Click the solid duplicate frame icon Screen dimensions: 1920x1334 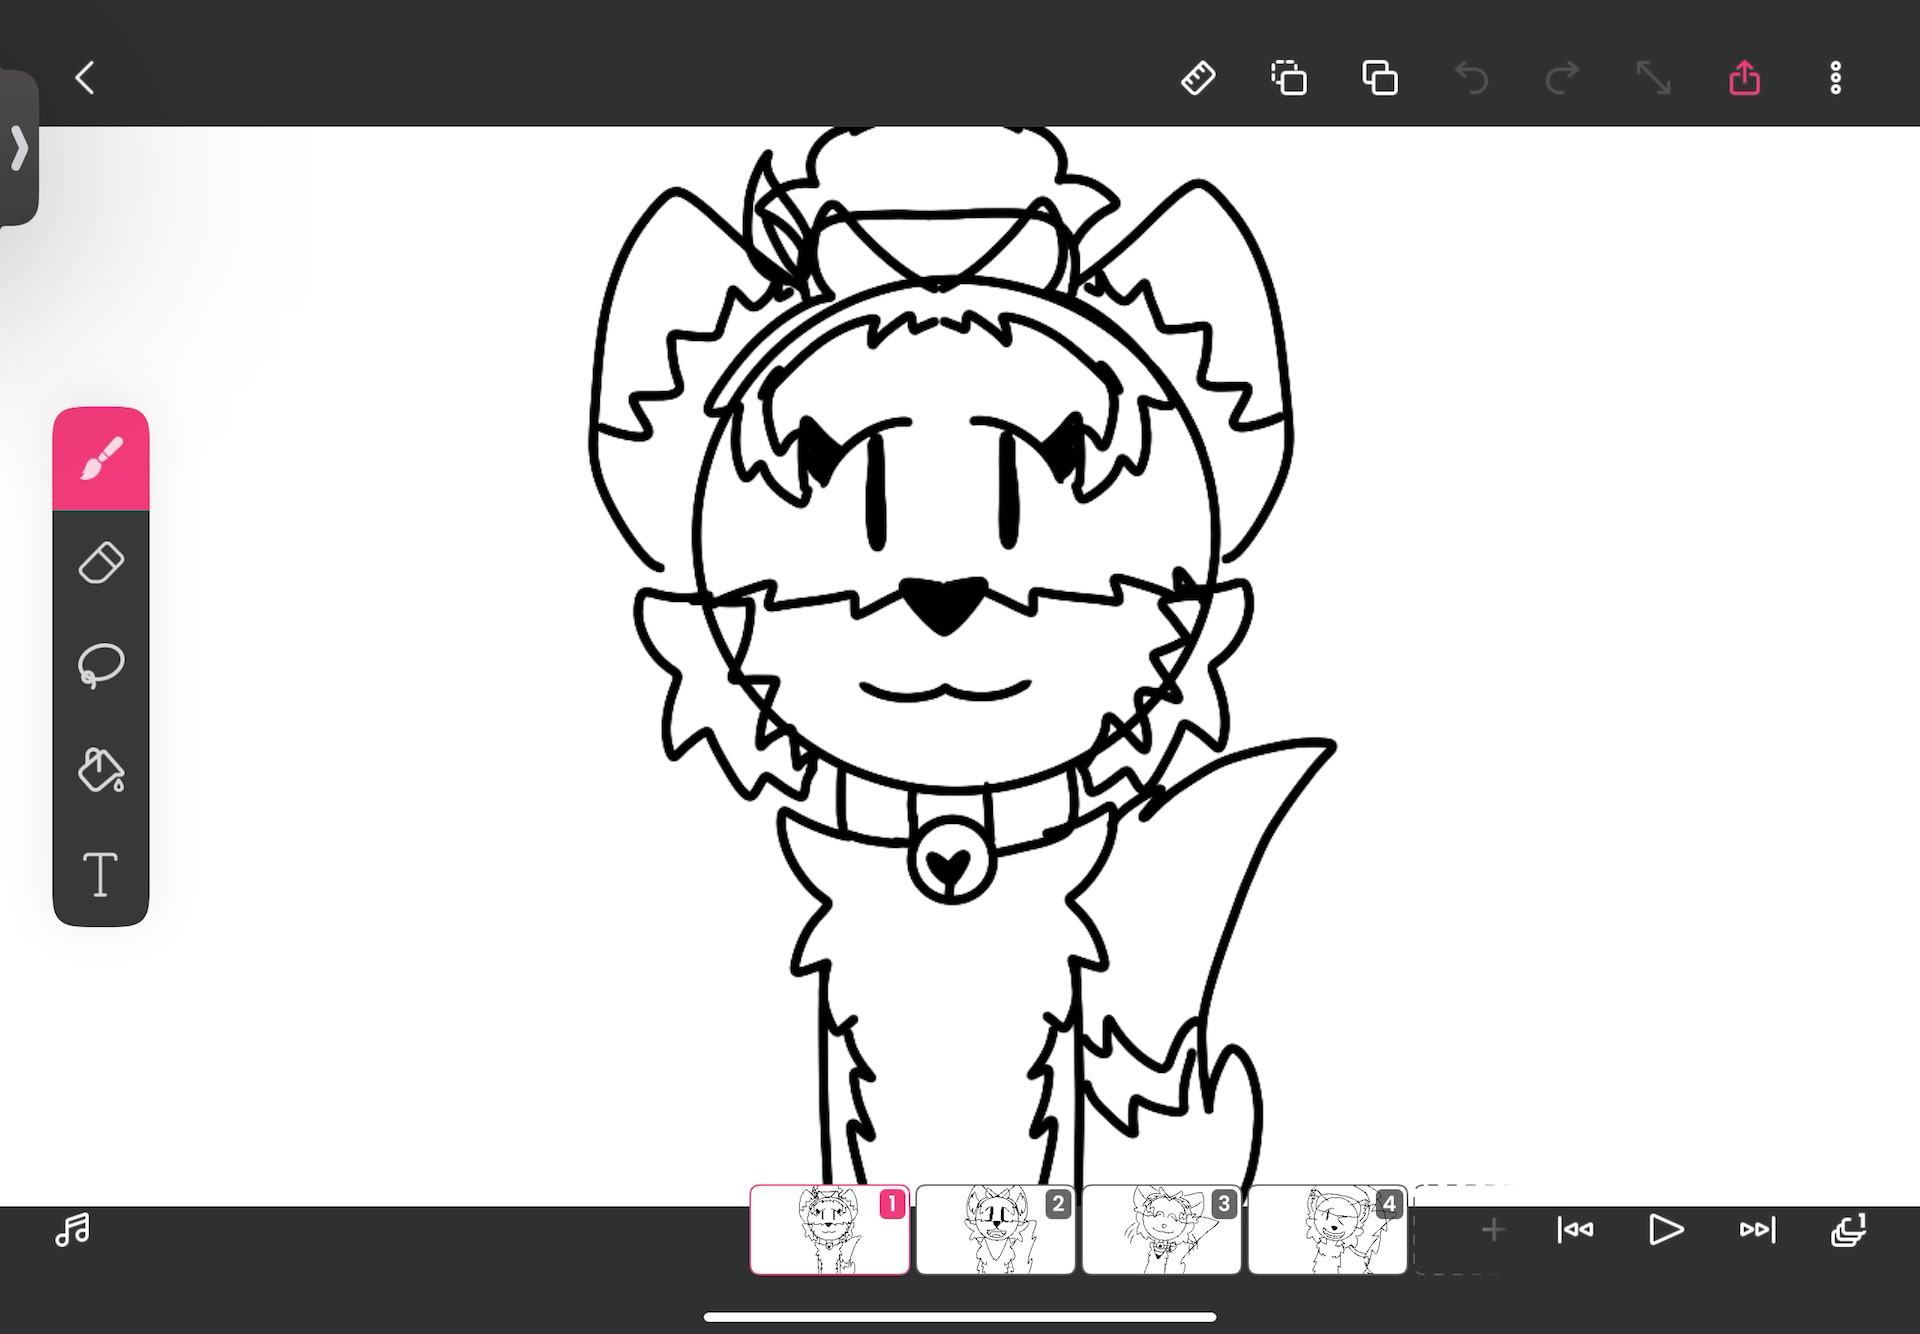1380,78
